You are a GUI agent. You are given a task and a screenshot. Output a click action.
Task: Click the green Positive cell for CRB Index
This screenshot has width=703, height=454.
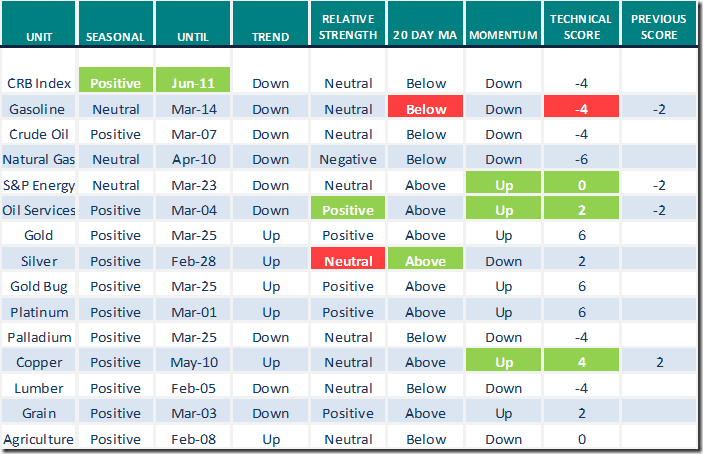point(116,83)
